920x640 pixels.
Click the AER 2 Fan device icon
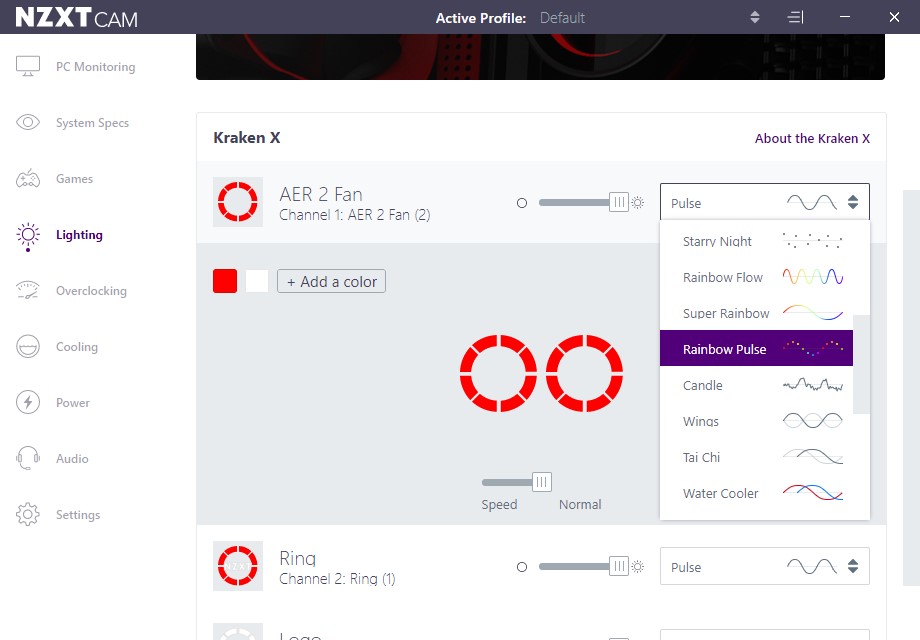point(238,202)
